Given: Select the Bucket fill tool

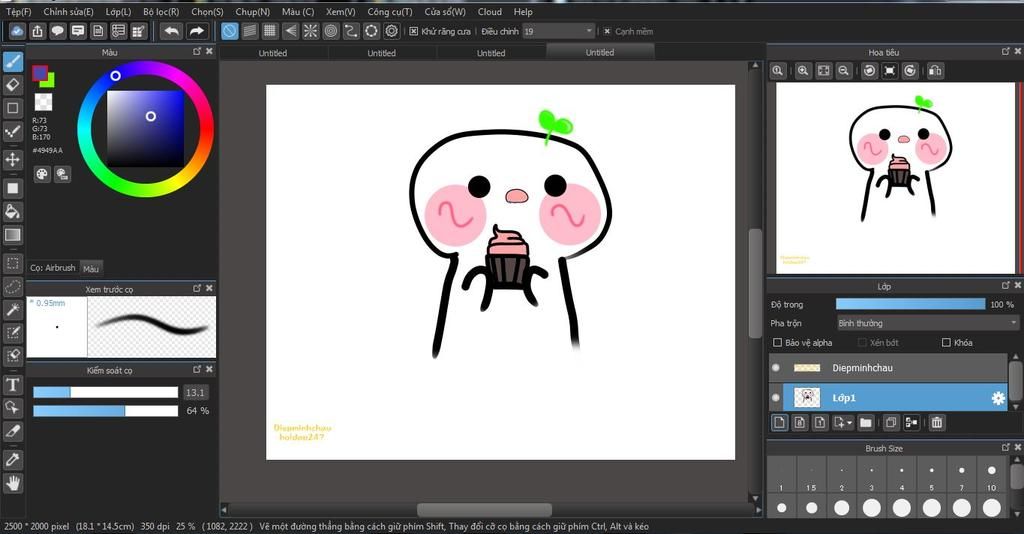Looking at the screenshot, I should tap(12, 212).
